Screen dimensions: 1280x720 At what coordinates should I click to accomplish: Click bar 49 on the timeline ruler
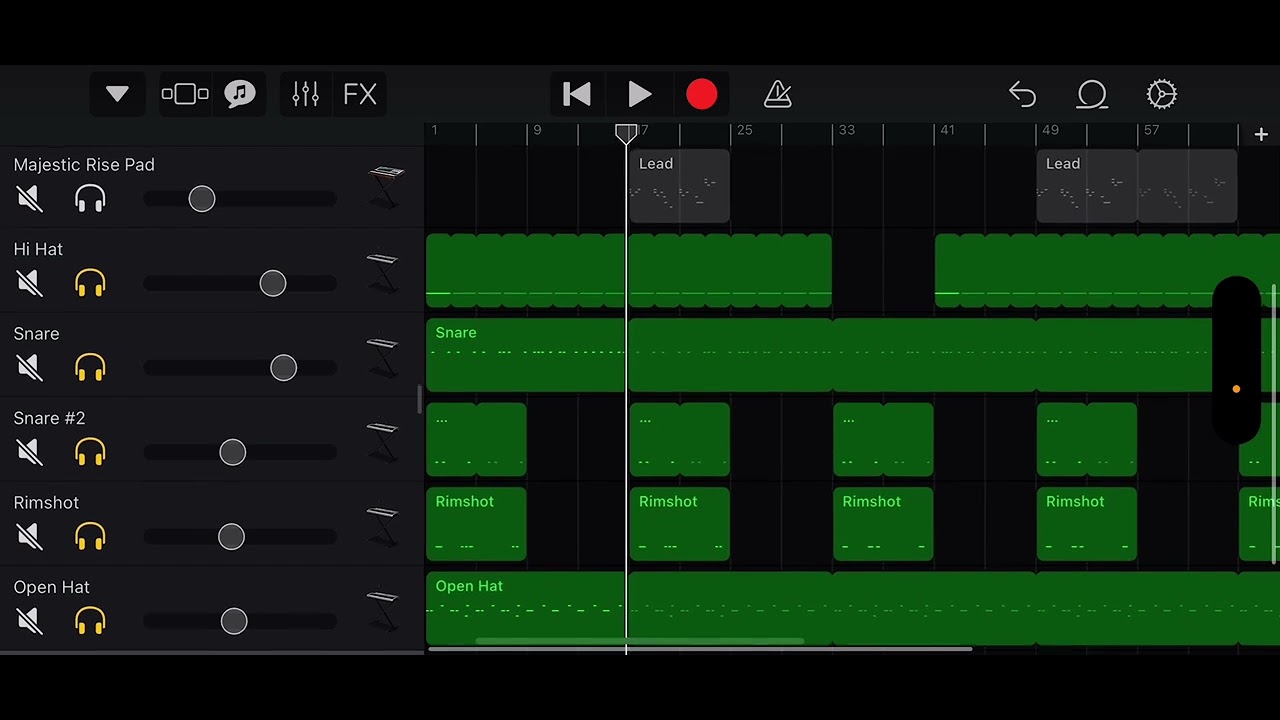[1050, 130]
